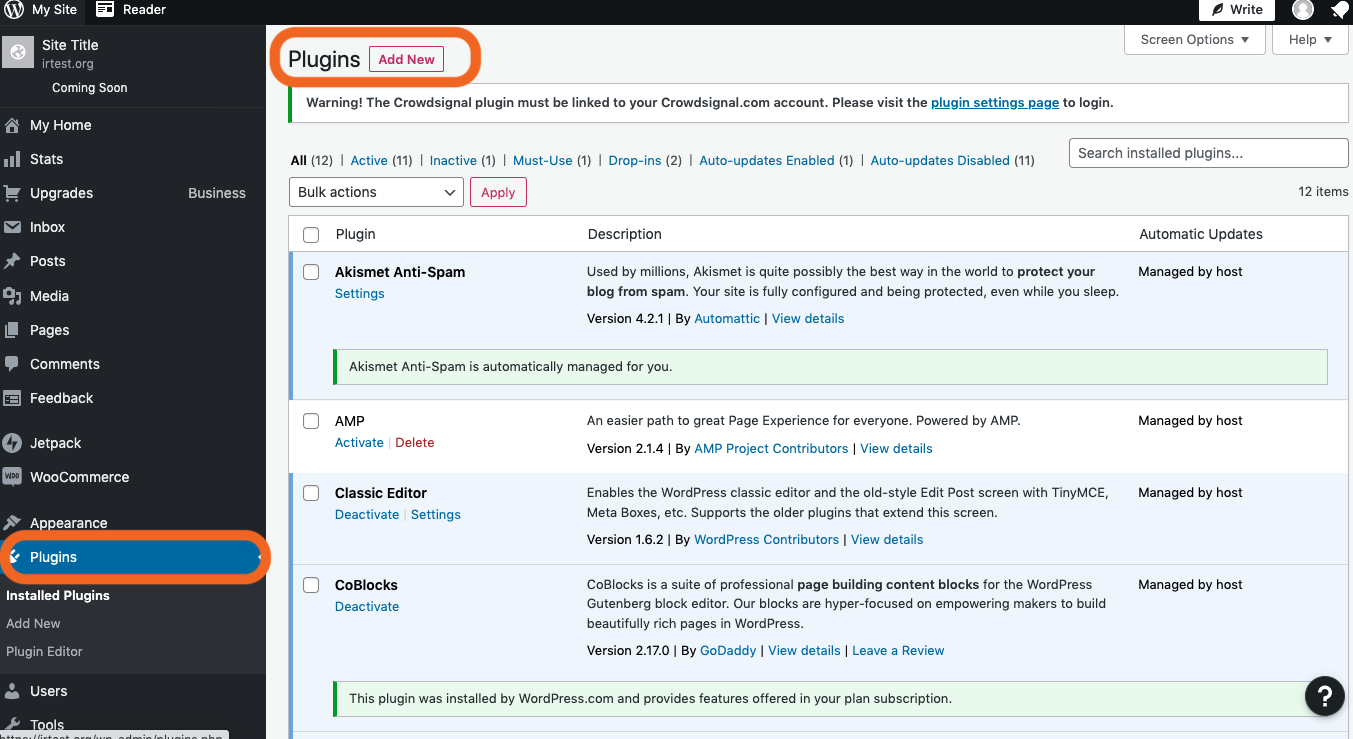1353x739 pixels.
Task: Filter plugins by Inactive
Action: coord(453,160)
